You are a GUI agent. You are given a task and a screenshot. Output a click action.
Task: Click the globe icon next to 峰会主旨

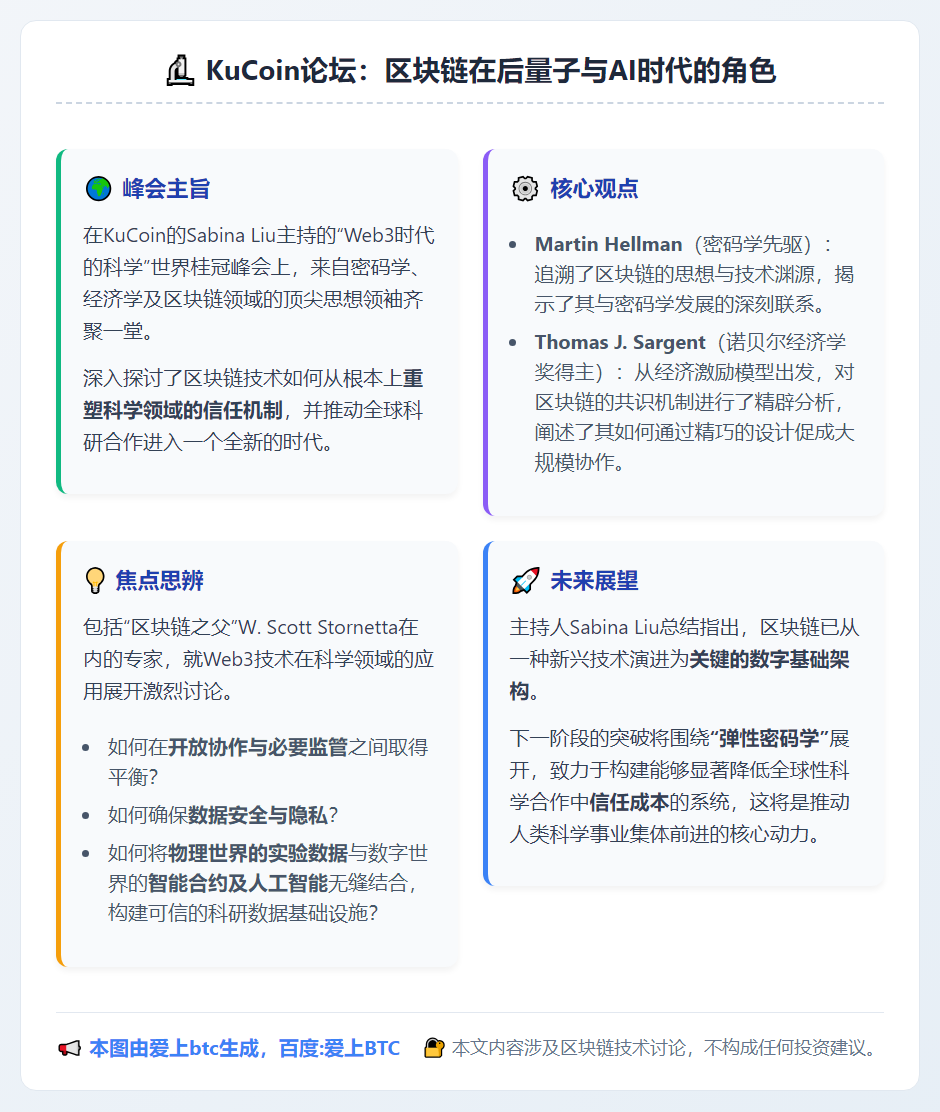point(99,189)
